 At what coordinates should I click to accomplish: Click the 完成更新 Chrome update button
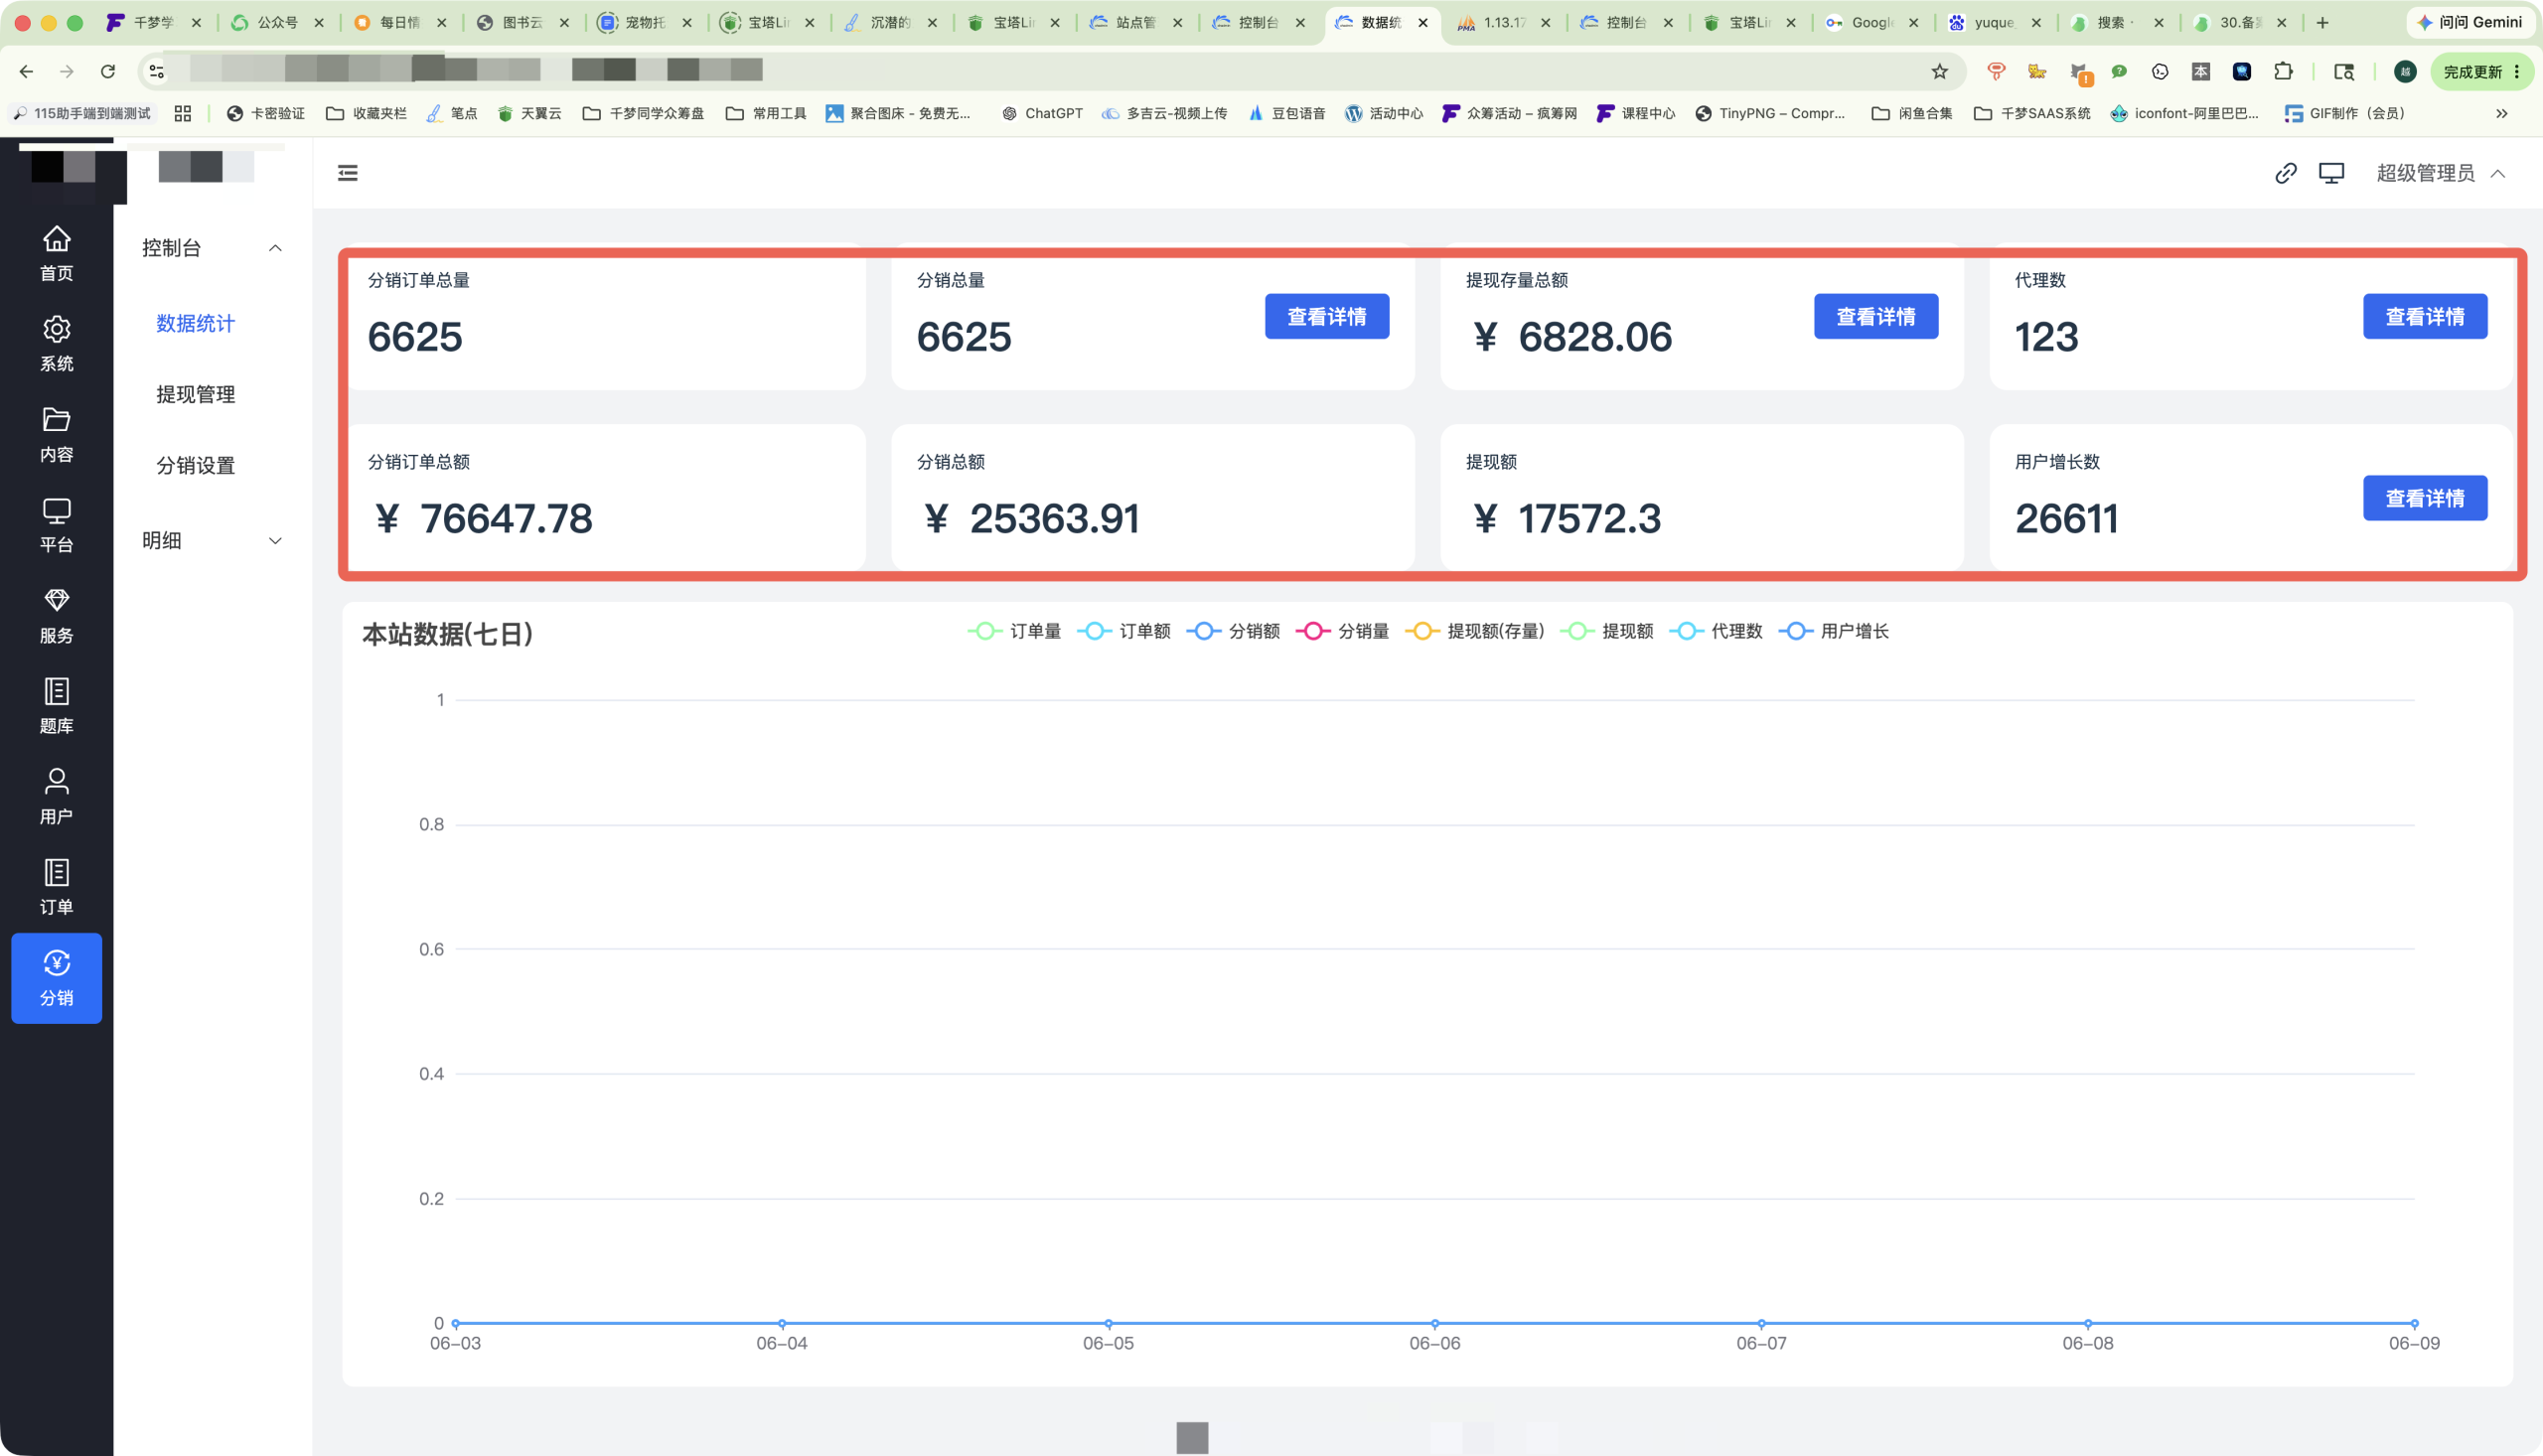[2481, 71]
